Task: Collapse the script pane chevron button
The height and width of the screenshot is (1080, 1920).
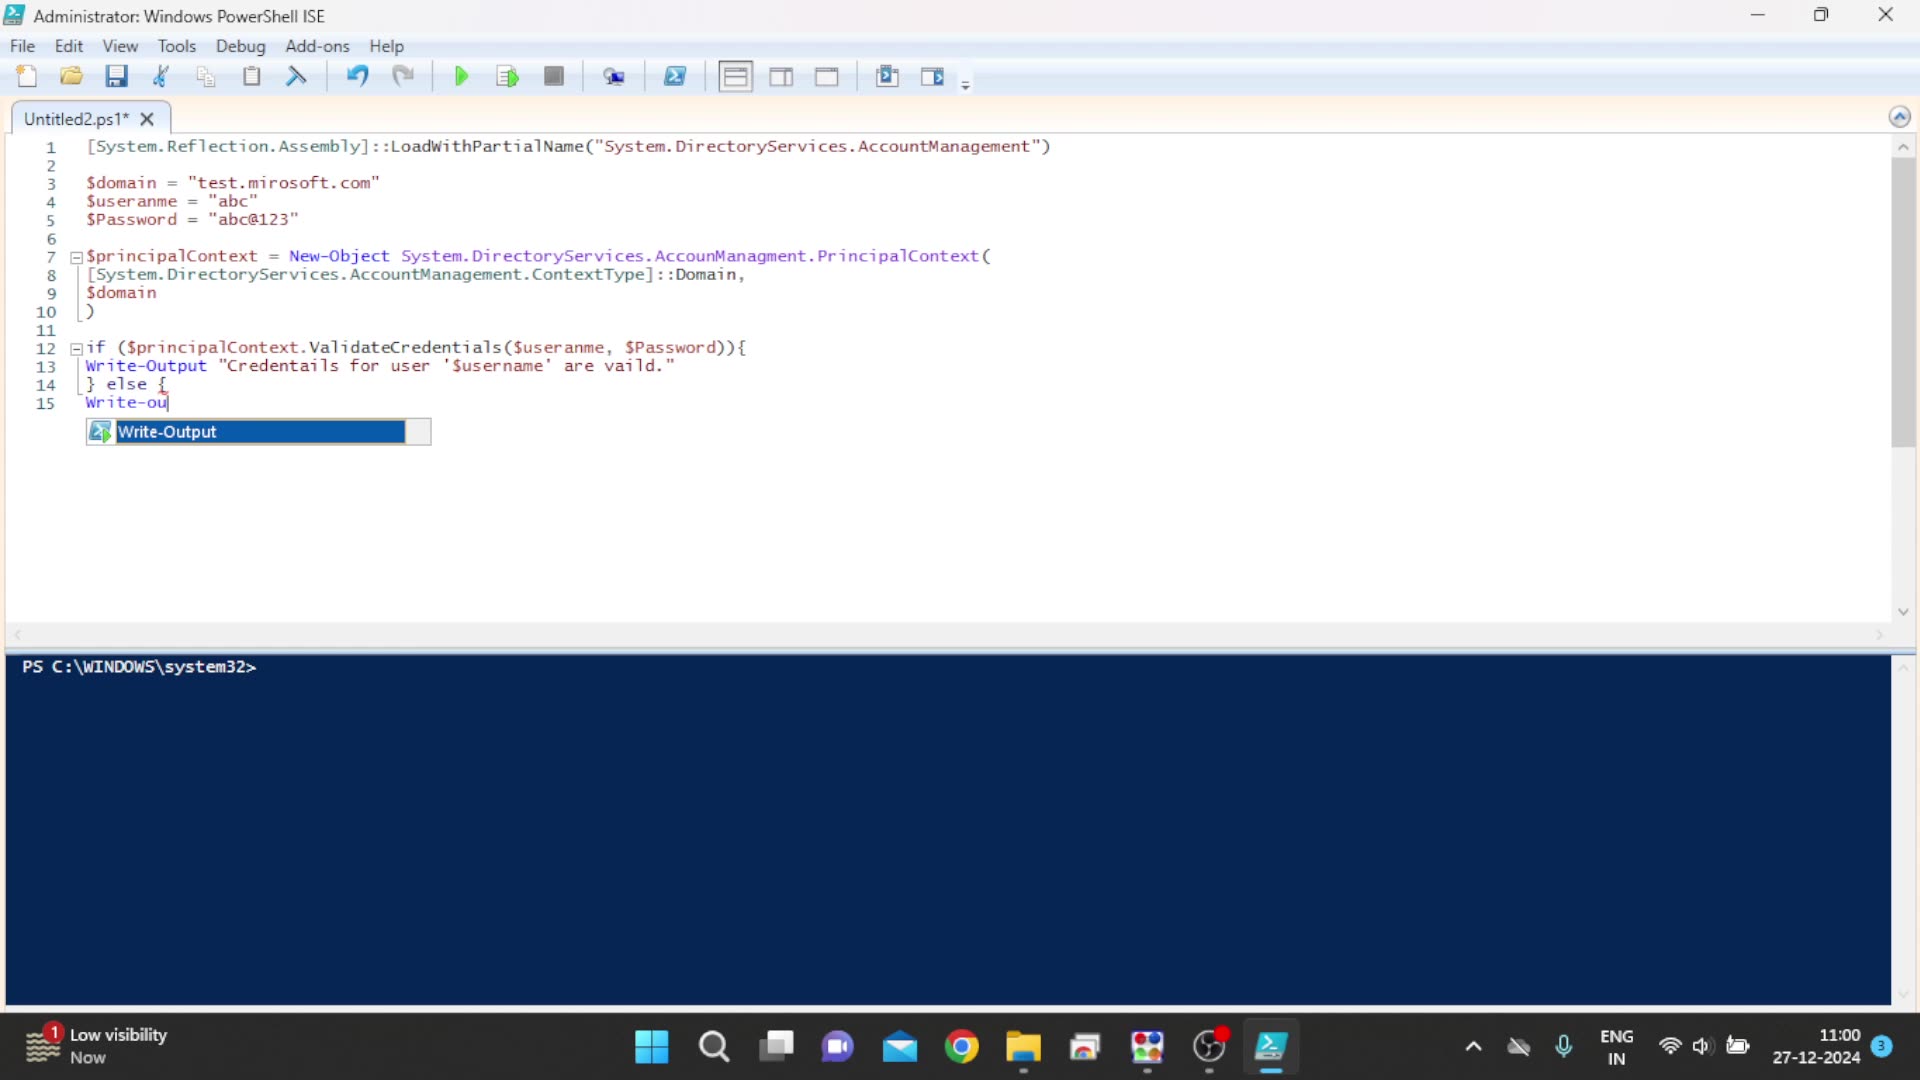Action: (1899, 117)
